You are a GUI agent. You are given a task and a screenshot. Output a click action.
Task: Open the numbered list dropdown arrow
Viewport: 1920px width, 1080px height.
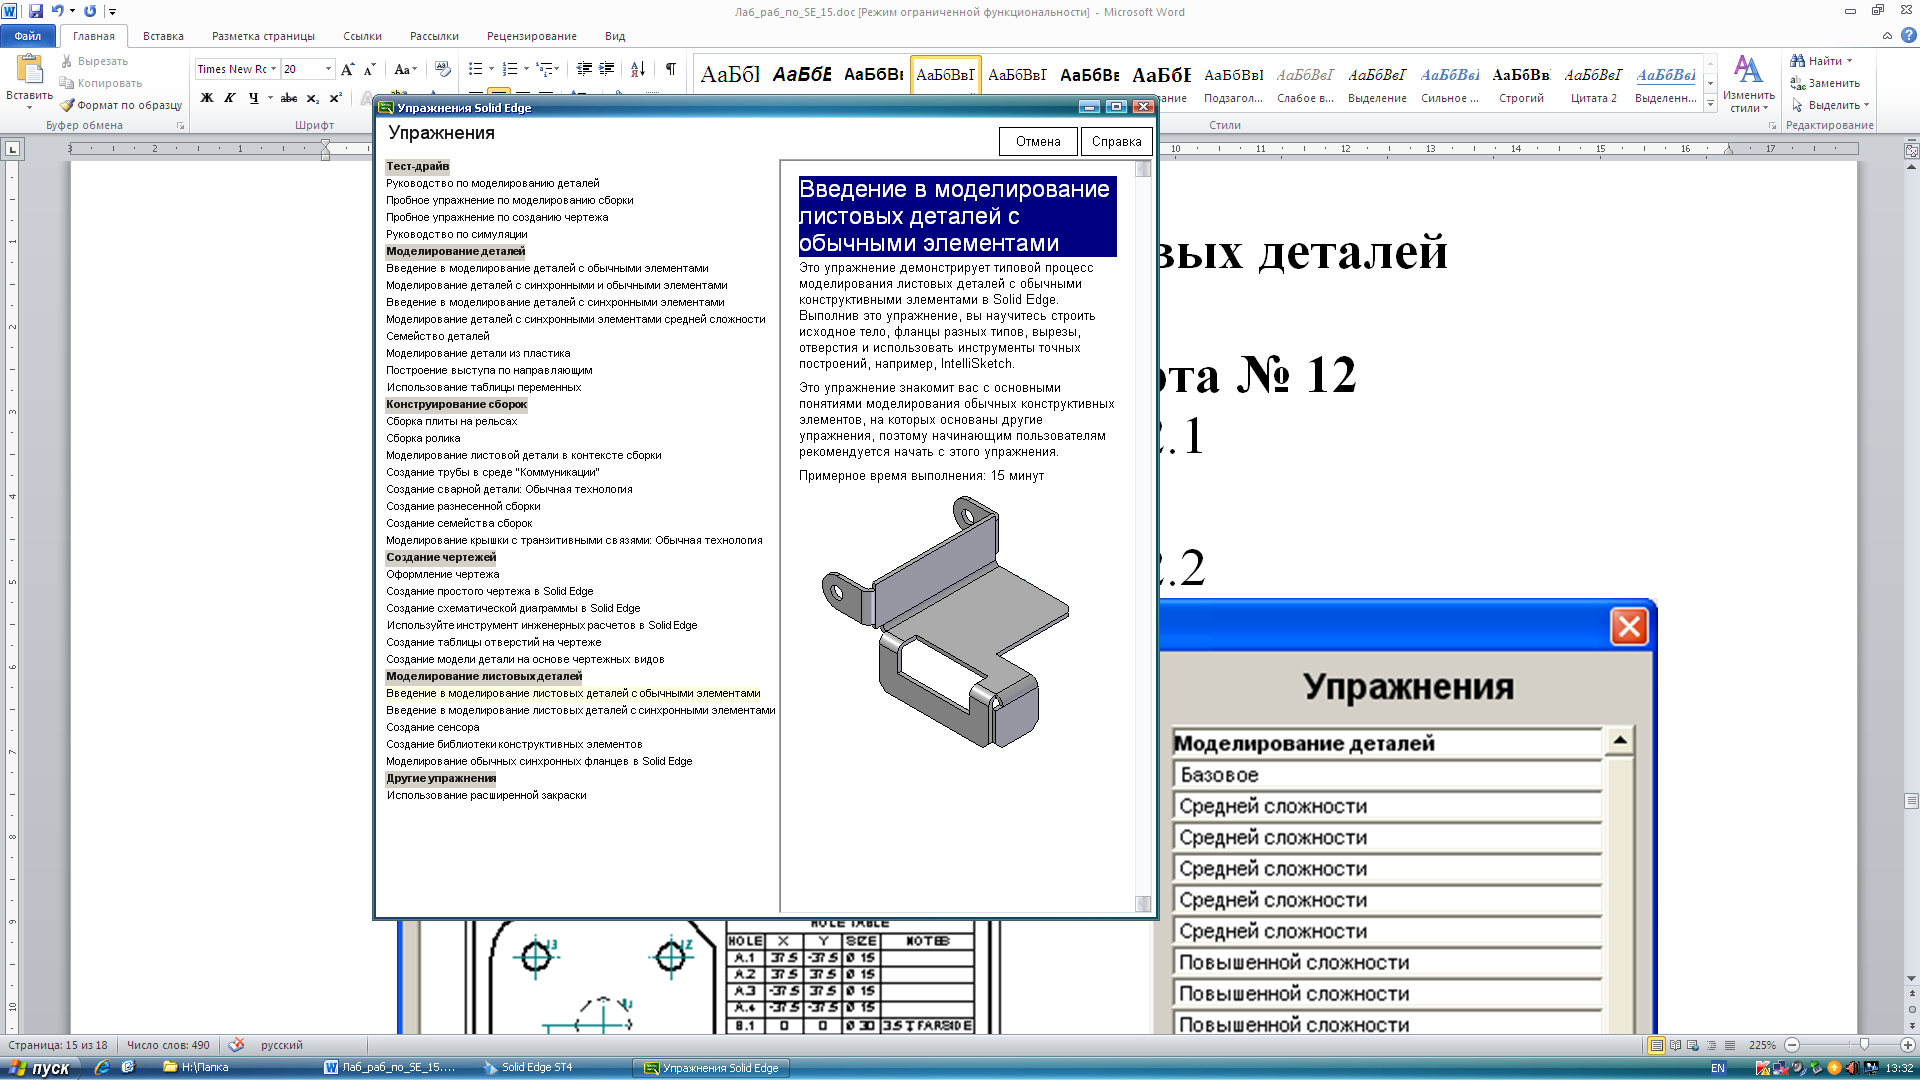coord(524,69)
